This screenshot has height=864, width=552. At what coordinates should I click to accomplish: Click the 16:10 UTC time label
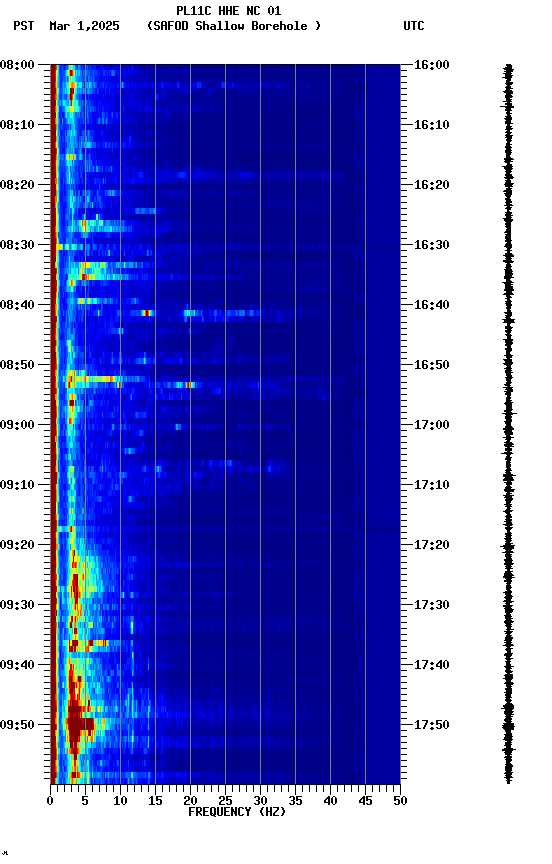click(x=432, y=125)
